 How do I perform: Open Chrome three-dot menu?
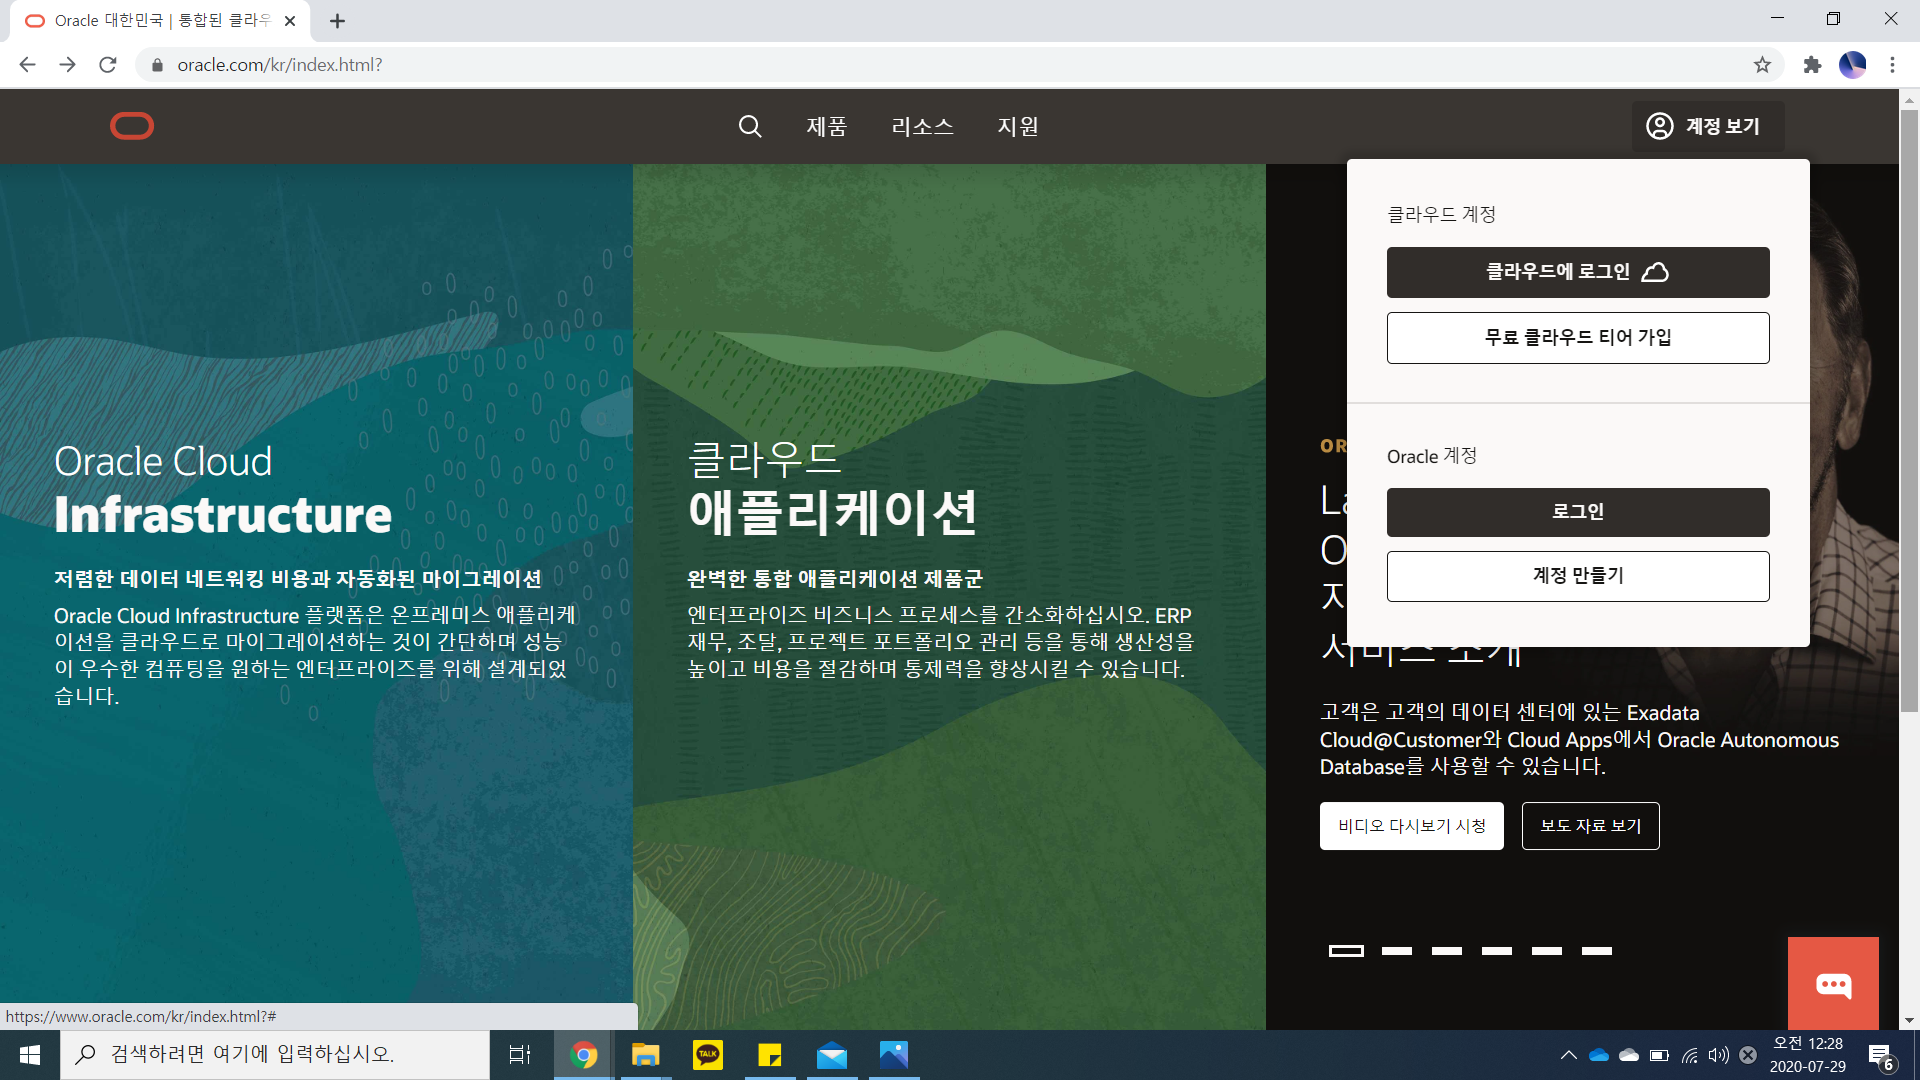(1892, 65)
